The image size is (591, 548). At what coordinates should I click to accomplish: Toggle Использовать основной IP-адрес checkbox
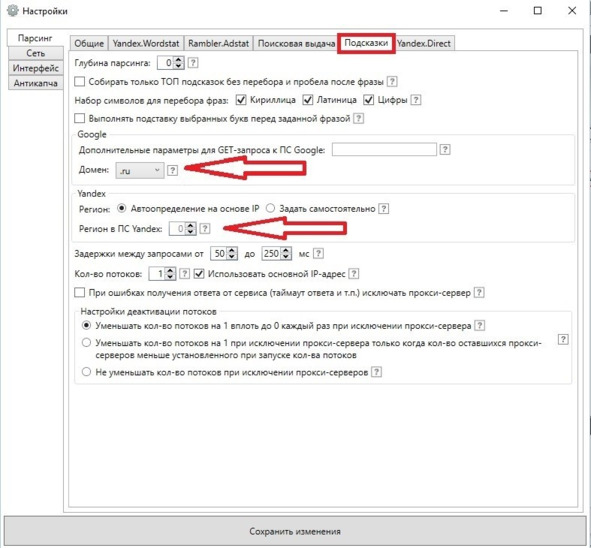pos(199,274)
